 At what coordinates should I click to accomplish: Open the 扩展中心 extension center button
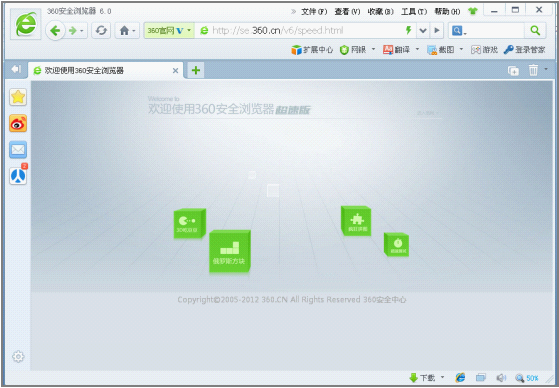point(312,50)
